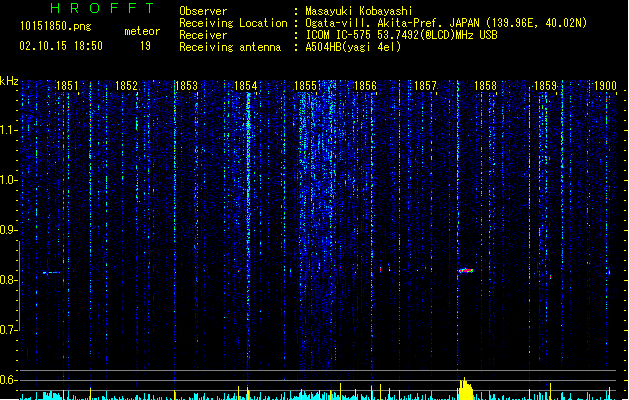Screen dimensions: 629x400
Task: Click the ICOM IC-575 receiver text
Action: [x=402, y=35]
